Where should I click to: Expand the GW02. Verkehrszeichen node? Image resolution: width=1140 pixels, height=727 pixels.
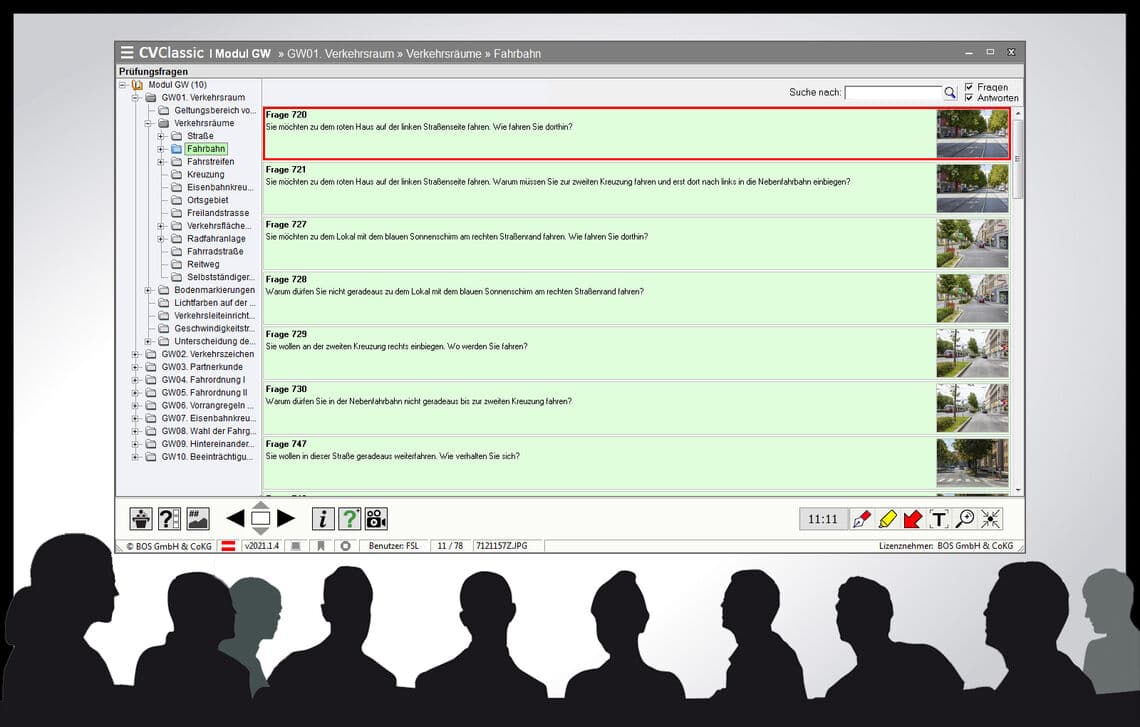click(x=135, y=354)
